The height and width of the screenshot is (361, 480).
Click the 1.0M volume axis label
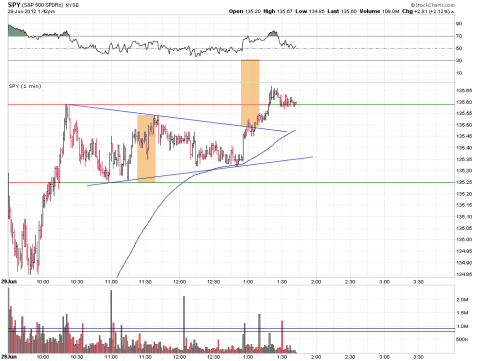tap(462, 326)
